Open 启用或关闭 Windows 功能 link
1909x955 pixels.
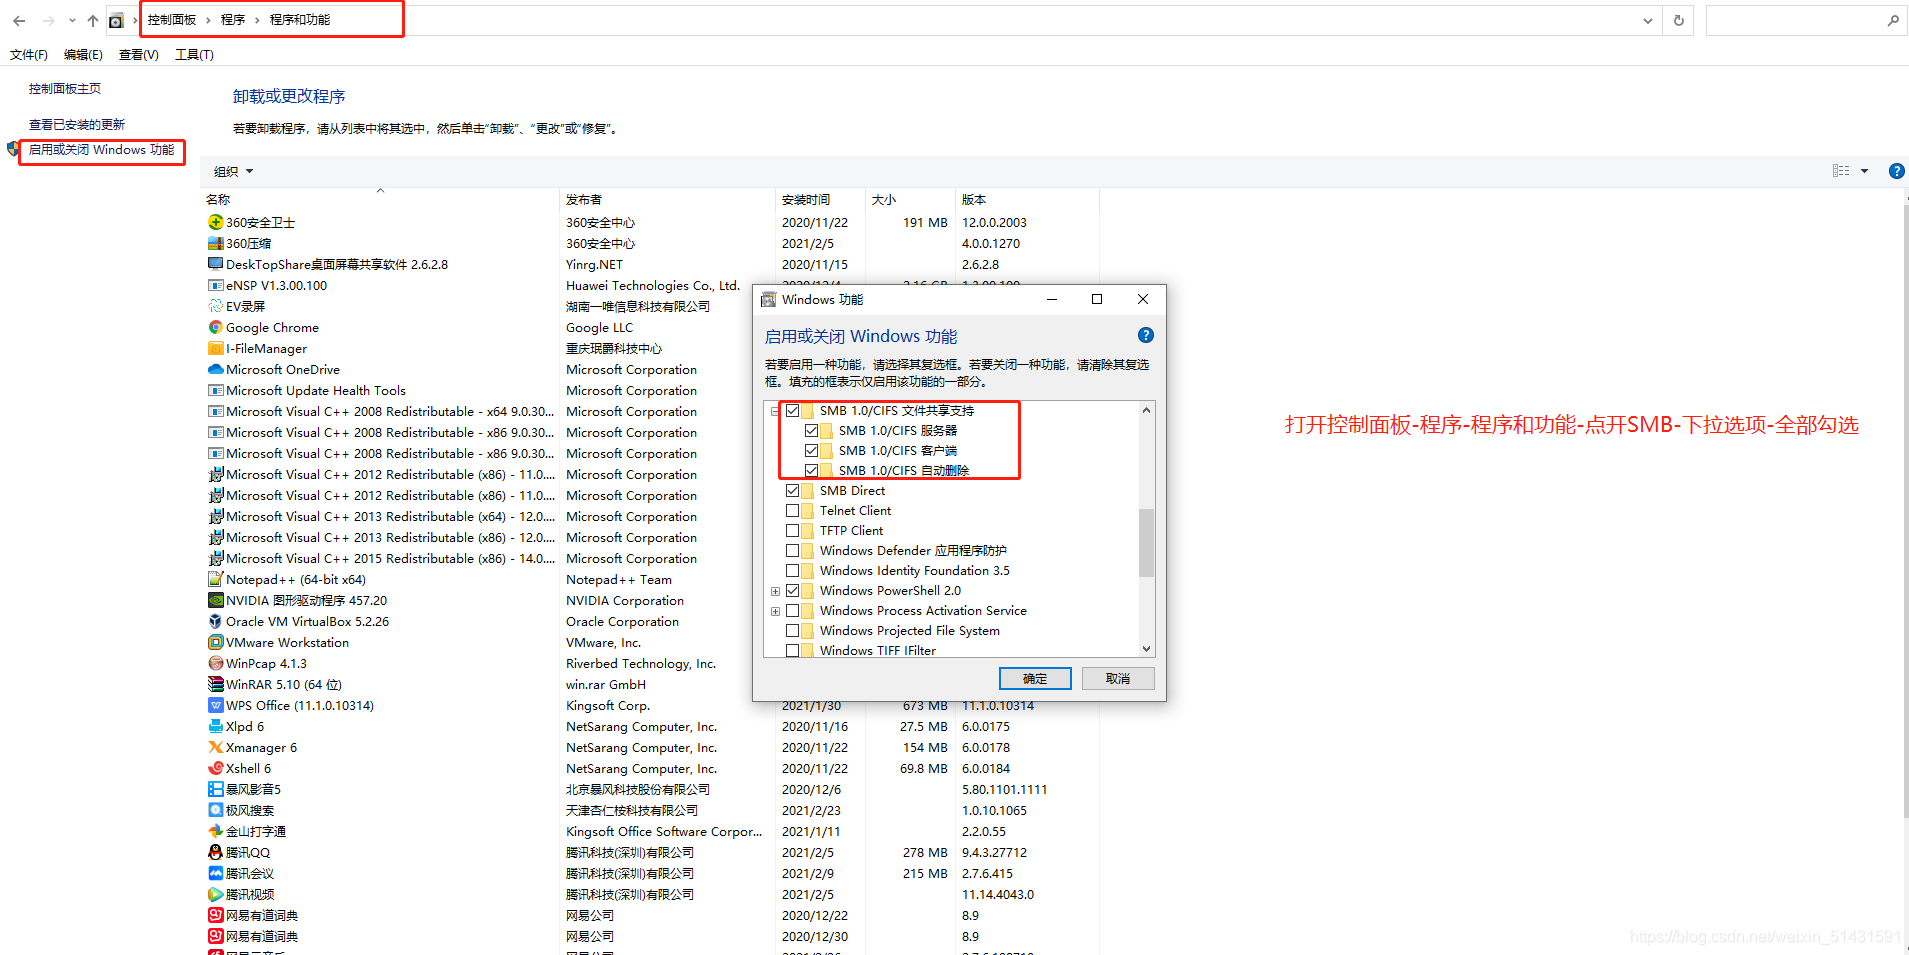[x=101, y=150]
